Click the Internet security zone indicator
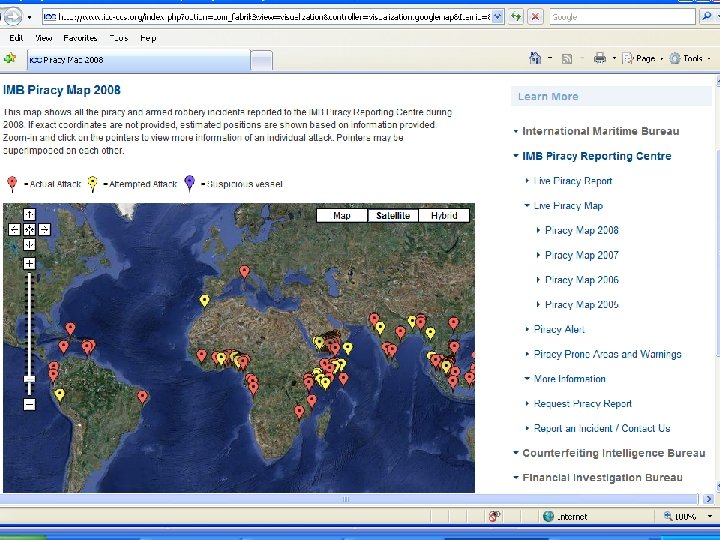The height and width of the screenshot is (540, 720). coord(565,517)
